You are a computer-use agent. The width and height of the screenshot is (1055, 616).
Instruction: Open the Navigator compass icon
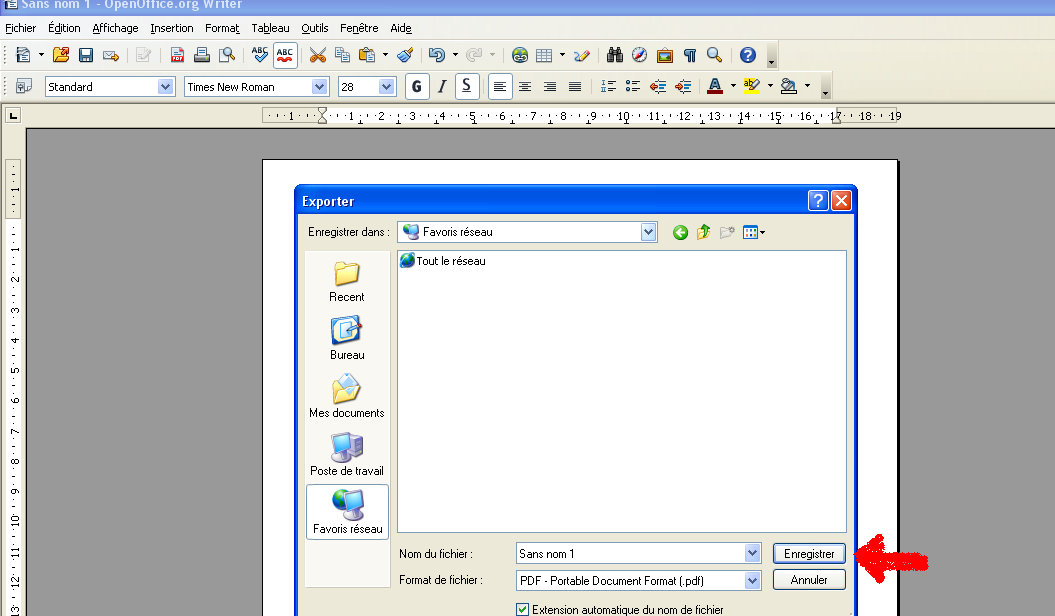[639, 55]
